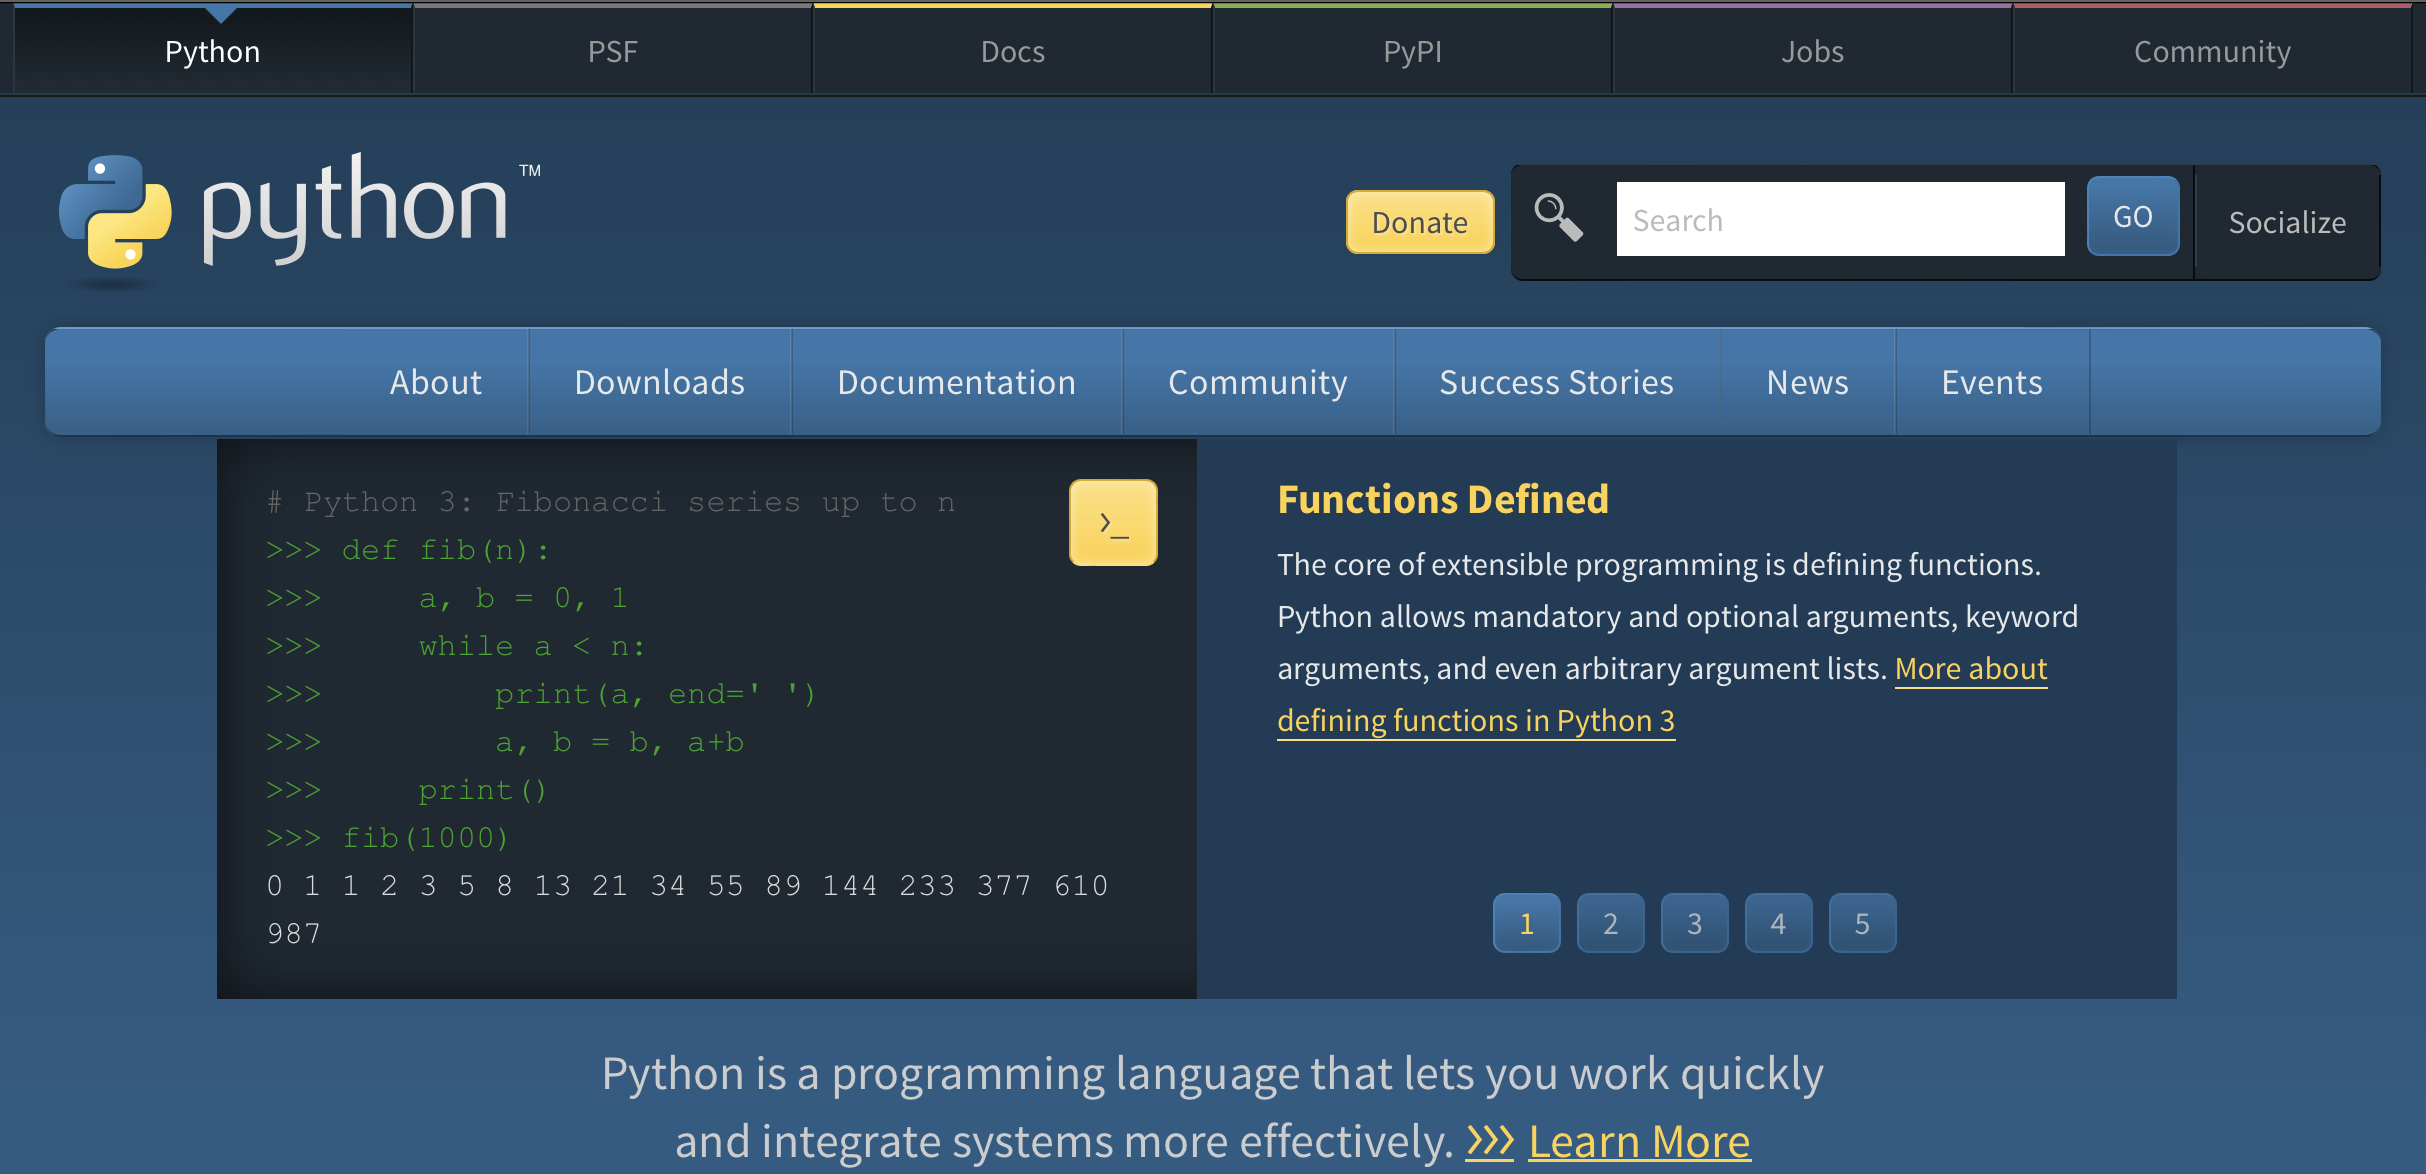2426x1174 pixels.
Task: Jump to carousel slide 4
Action: point(1779,923)
